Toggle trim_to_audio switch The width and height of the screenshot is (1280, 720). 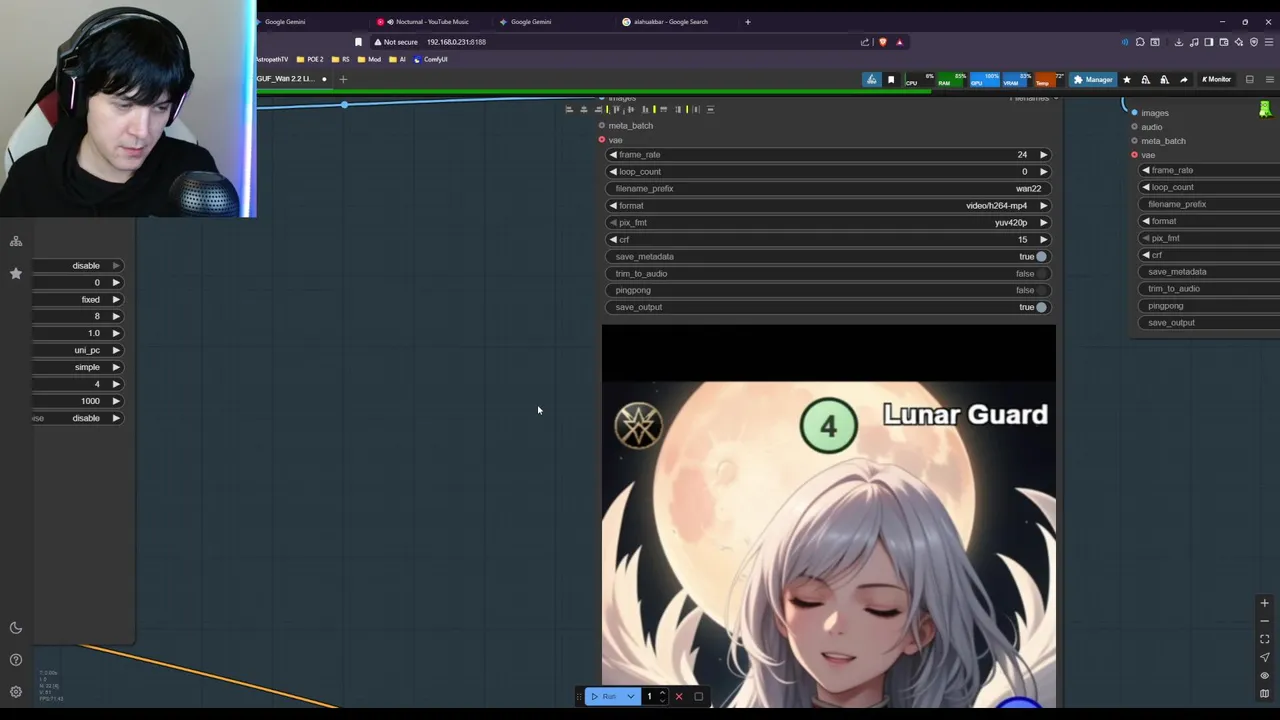pos(1041,274)
